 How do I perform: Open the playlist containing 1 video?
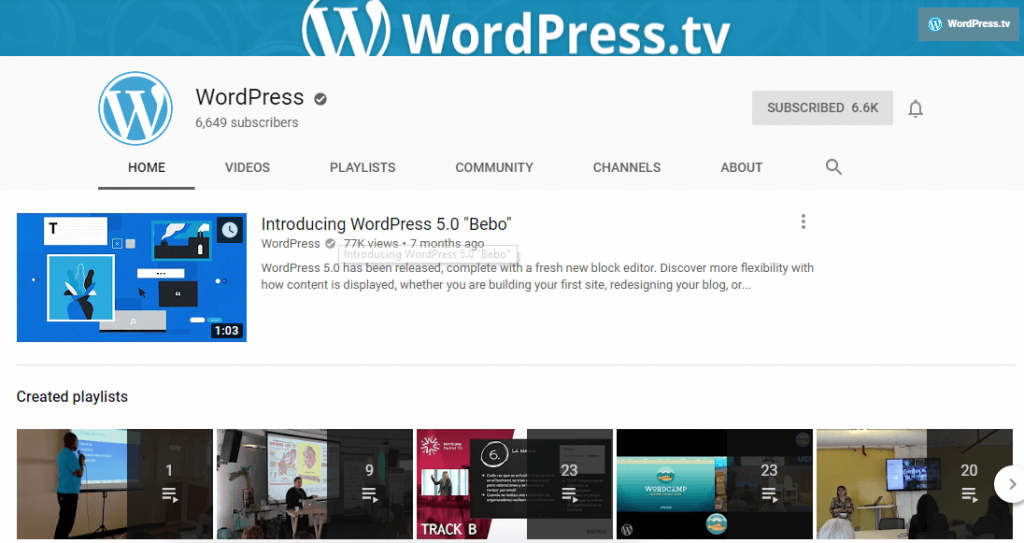pyautogui.click(x=115, y=484)
